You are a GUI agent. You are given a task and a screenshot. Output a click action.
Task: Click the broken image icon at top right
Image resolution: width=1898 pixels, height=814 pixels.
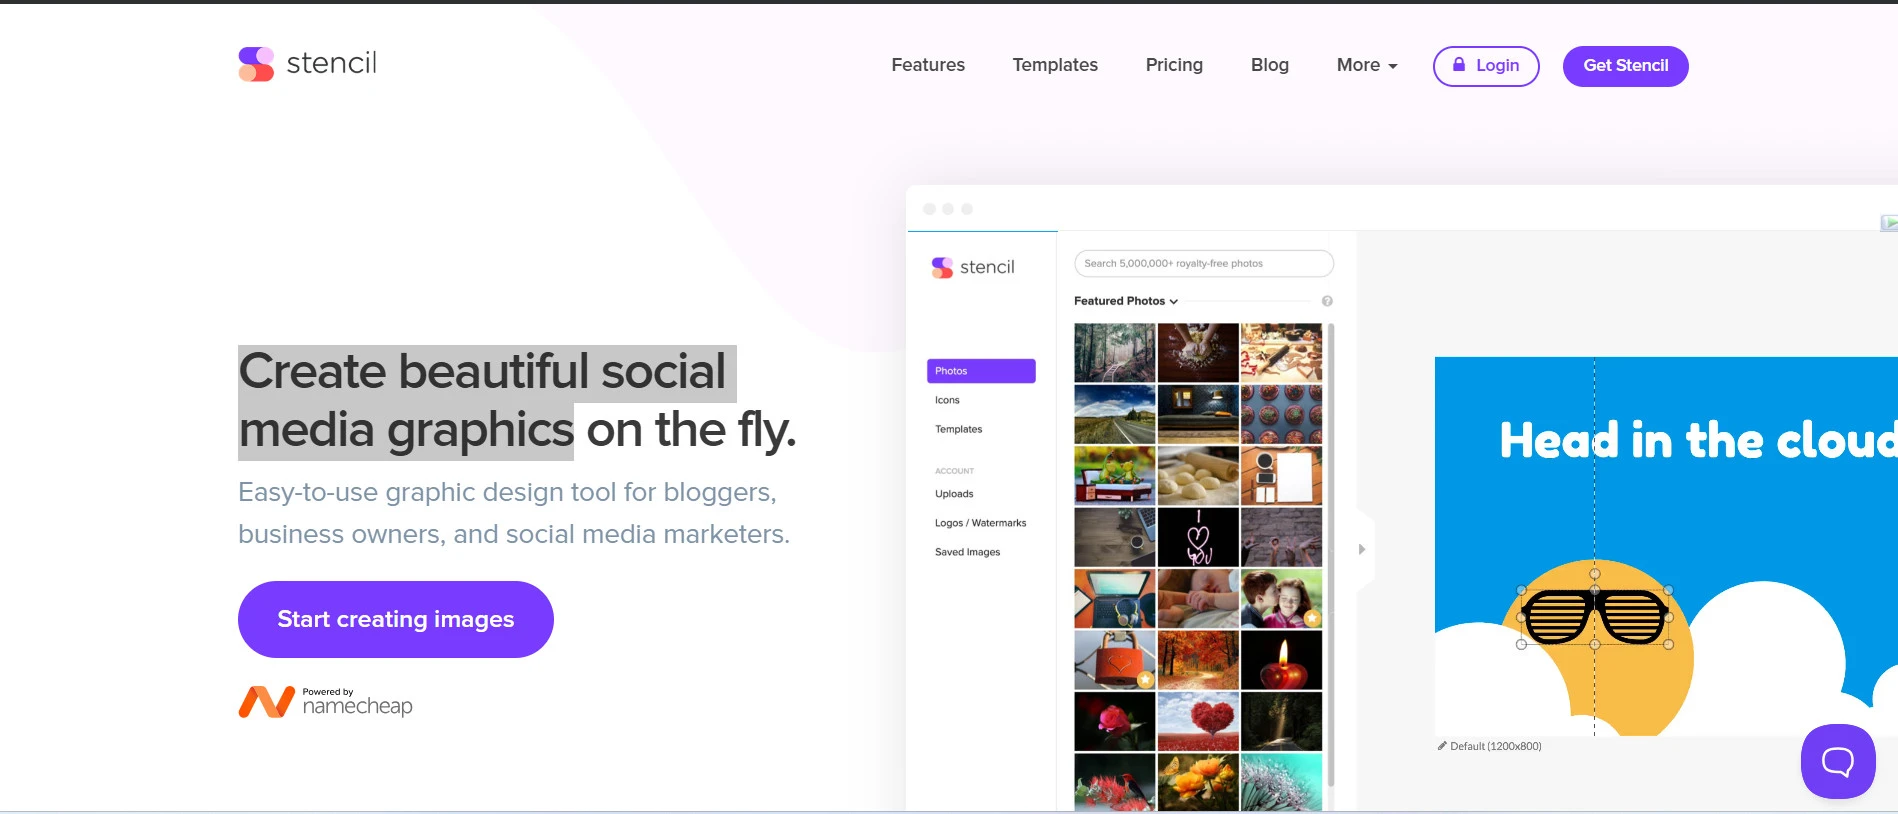[1888, 223]
